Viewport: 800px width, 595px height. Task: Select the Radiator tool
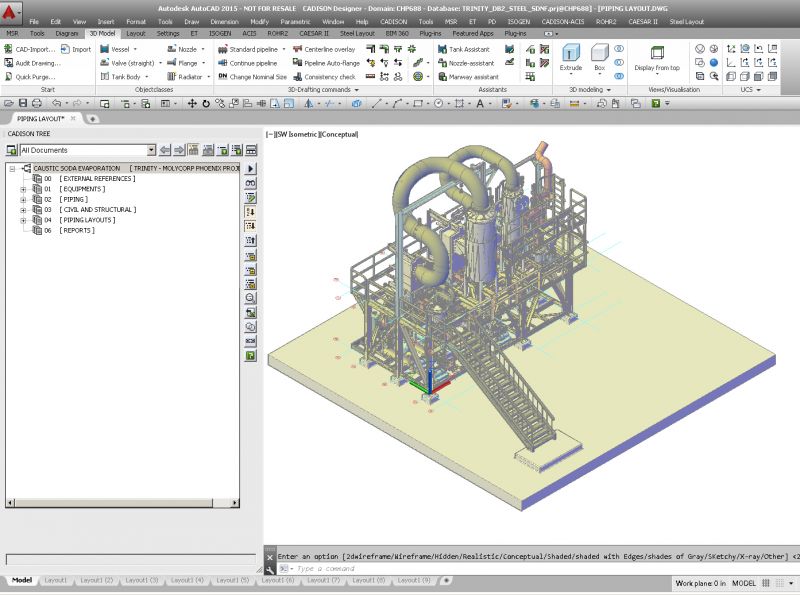(x=185, y=77)
